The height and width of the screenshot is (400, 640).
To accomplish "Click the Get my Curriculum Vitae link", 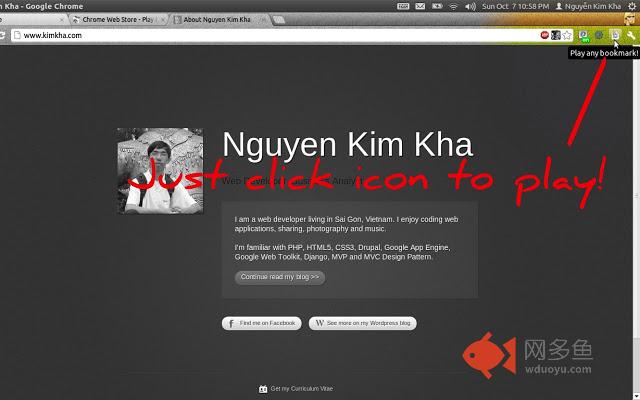I will (x=296, y=389).
